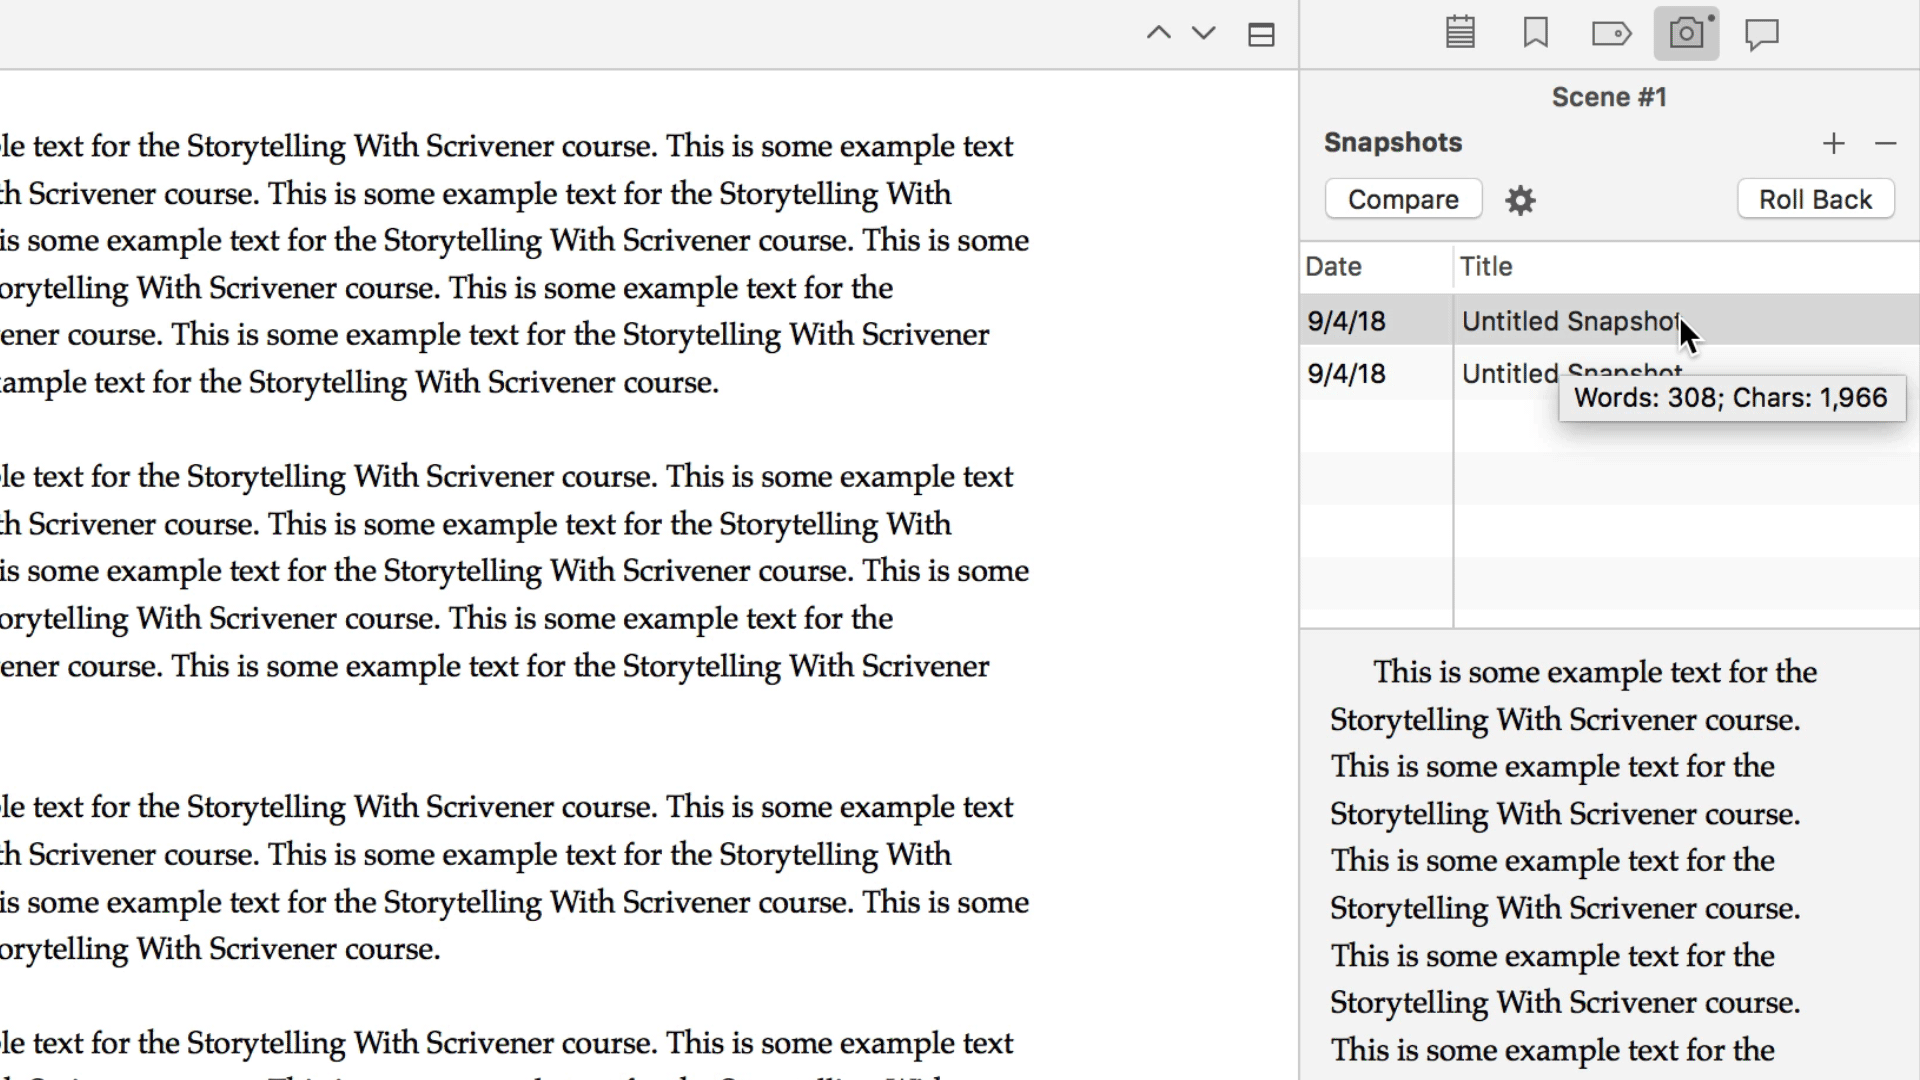Click the up arrow to go to previous document

point(1158,33)
